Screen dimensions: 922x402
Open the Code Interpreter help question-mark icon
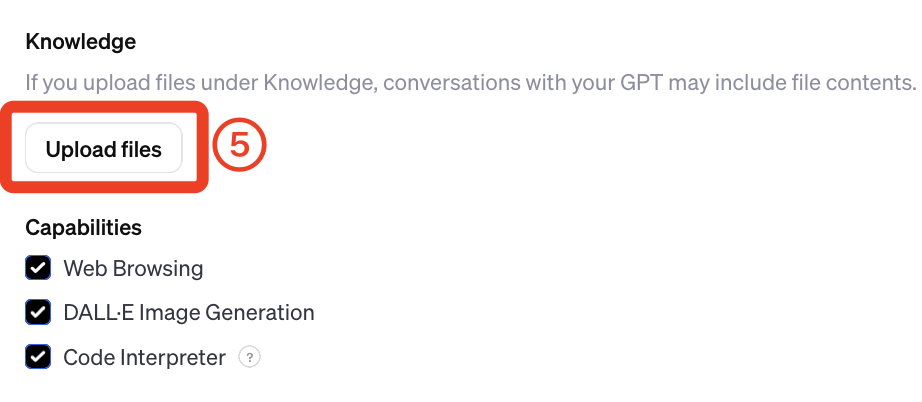pos(249,357)
